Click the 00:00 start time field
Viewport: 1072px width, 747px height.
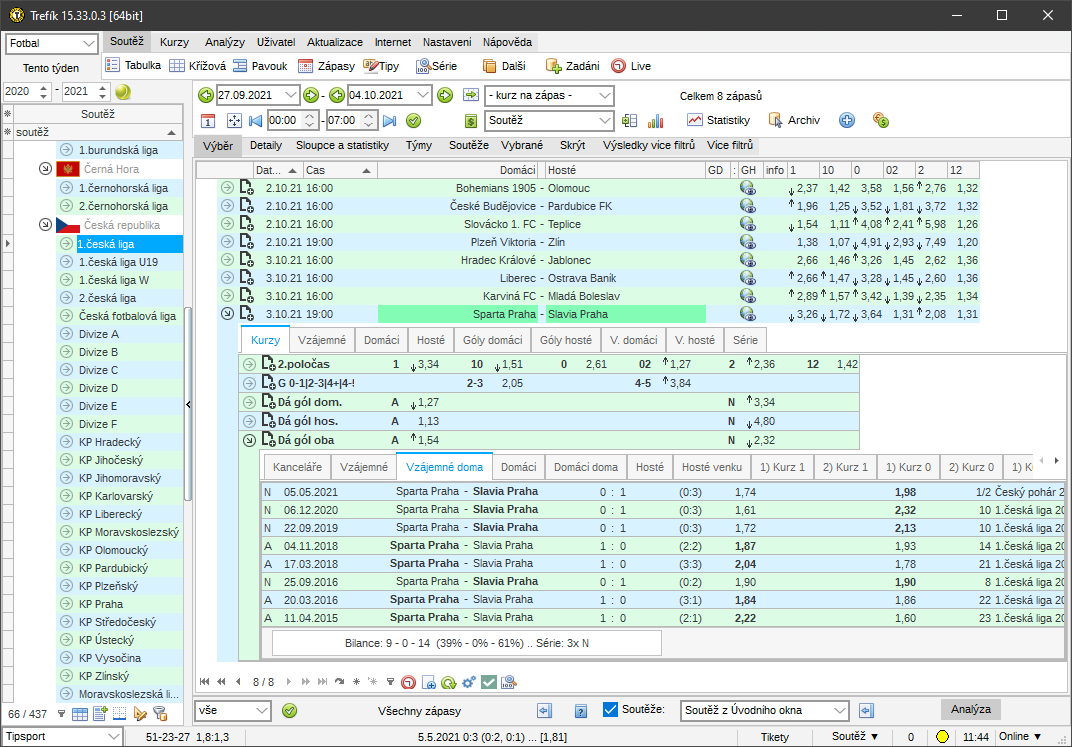[284, 120]
